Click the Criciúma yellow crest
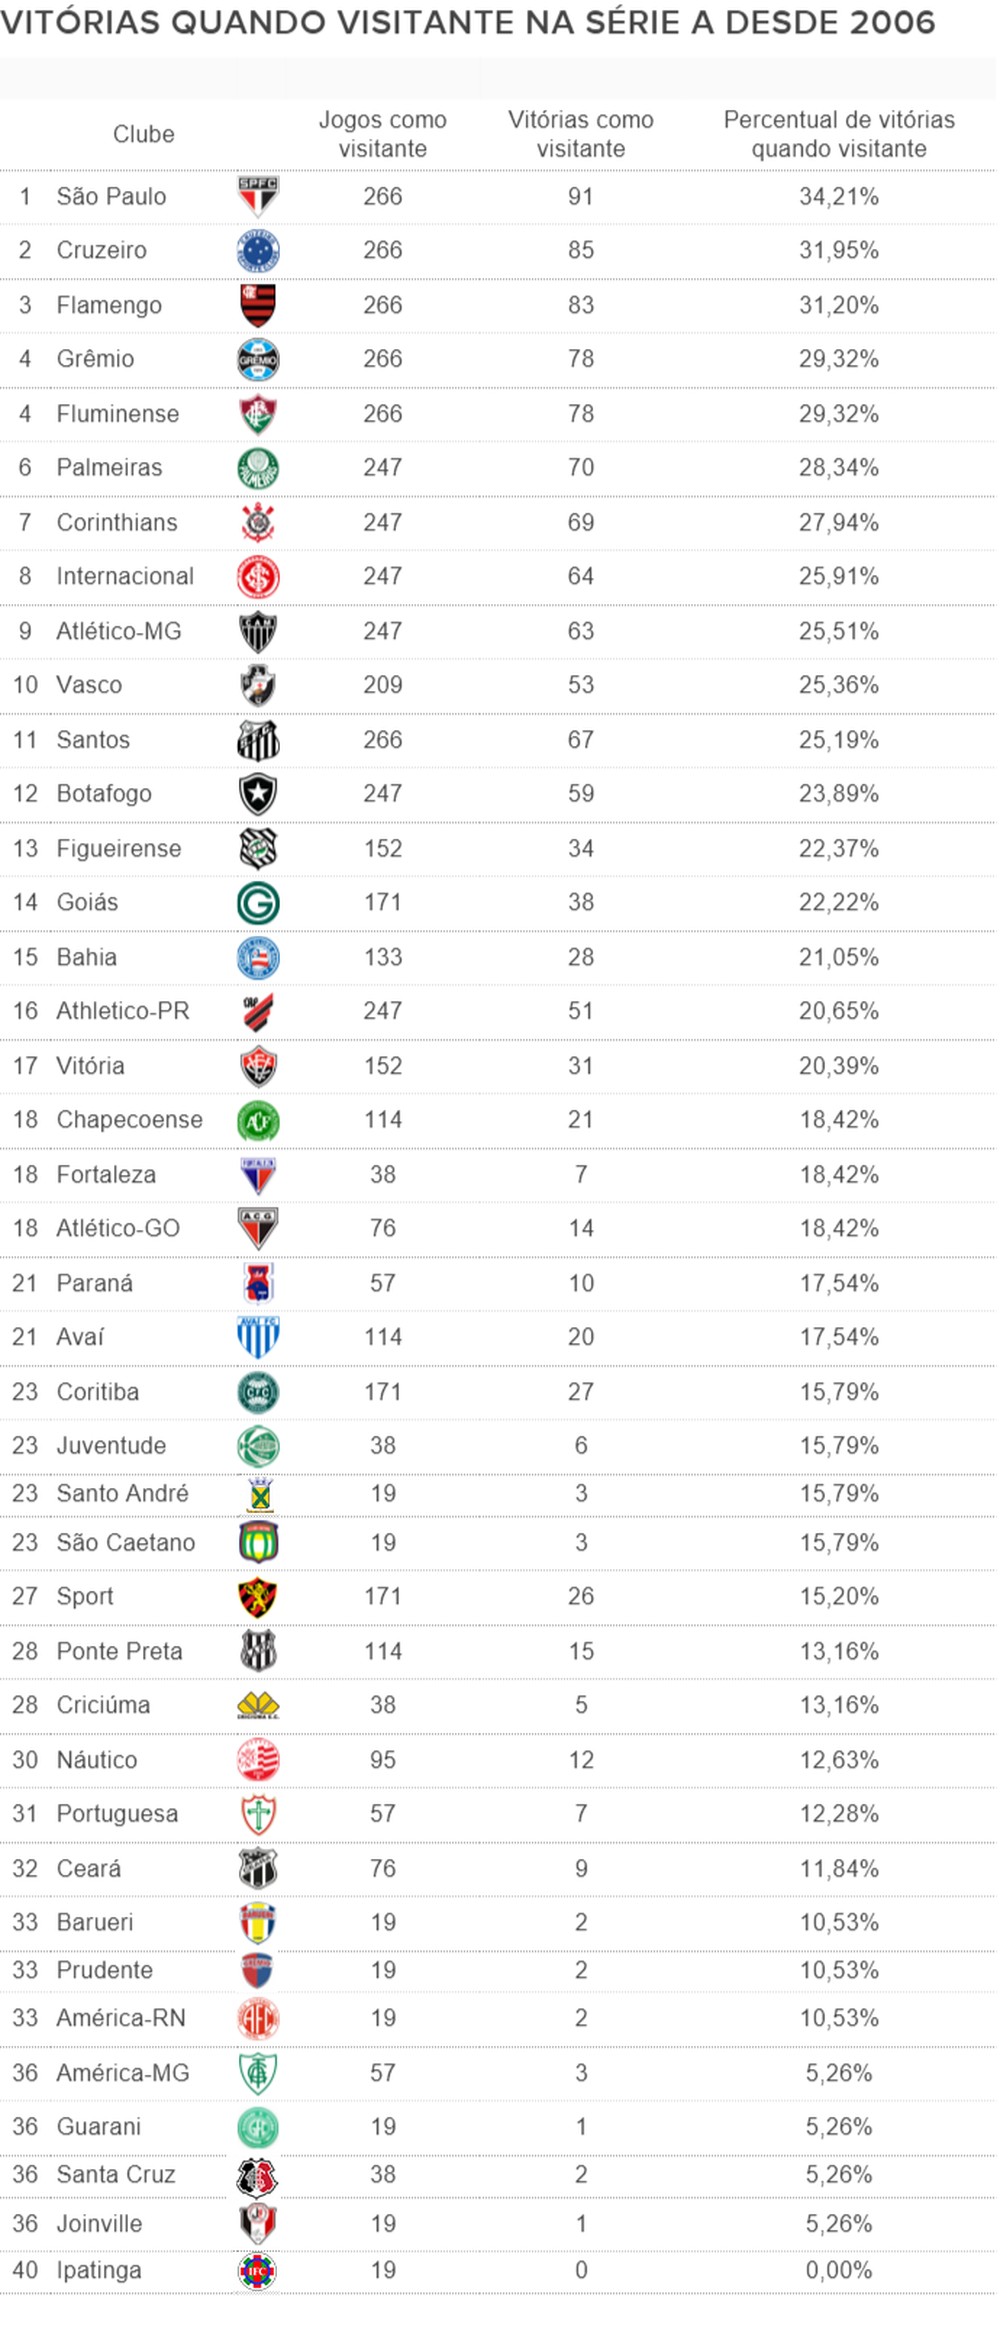This screenshot has width=1000, height=2333. pos(258,1705)
